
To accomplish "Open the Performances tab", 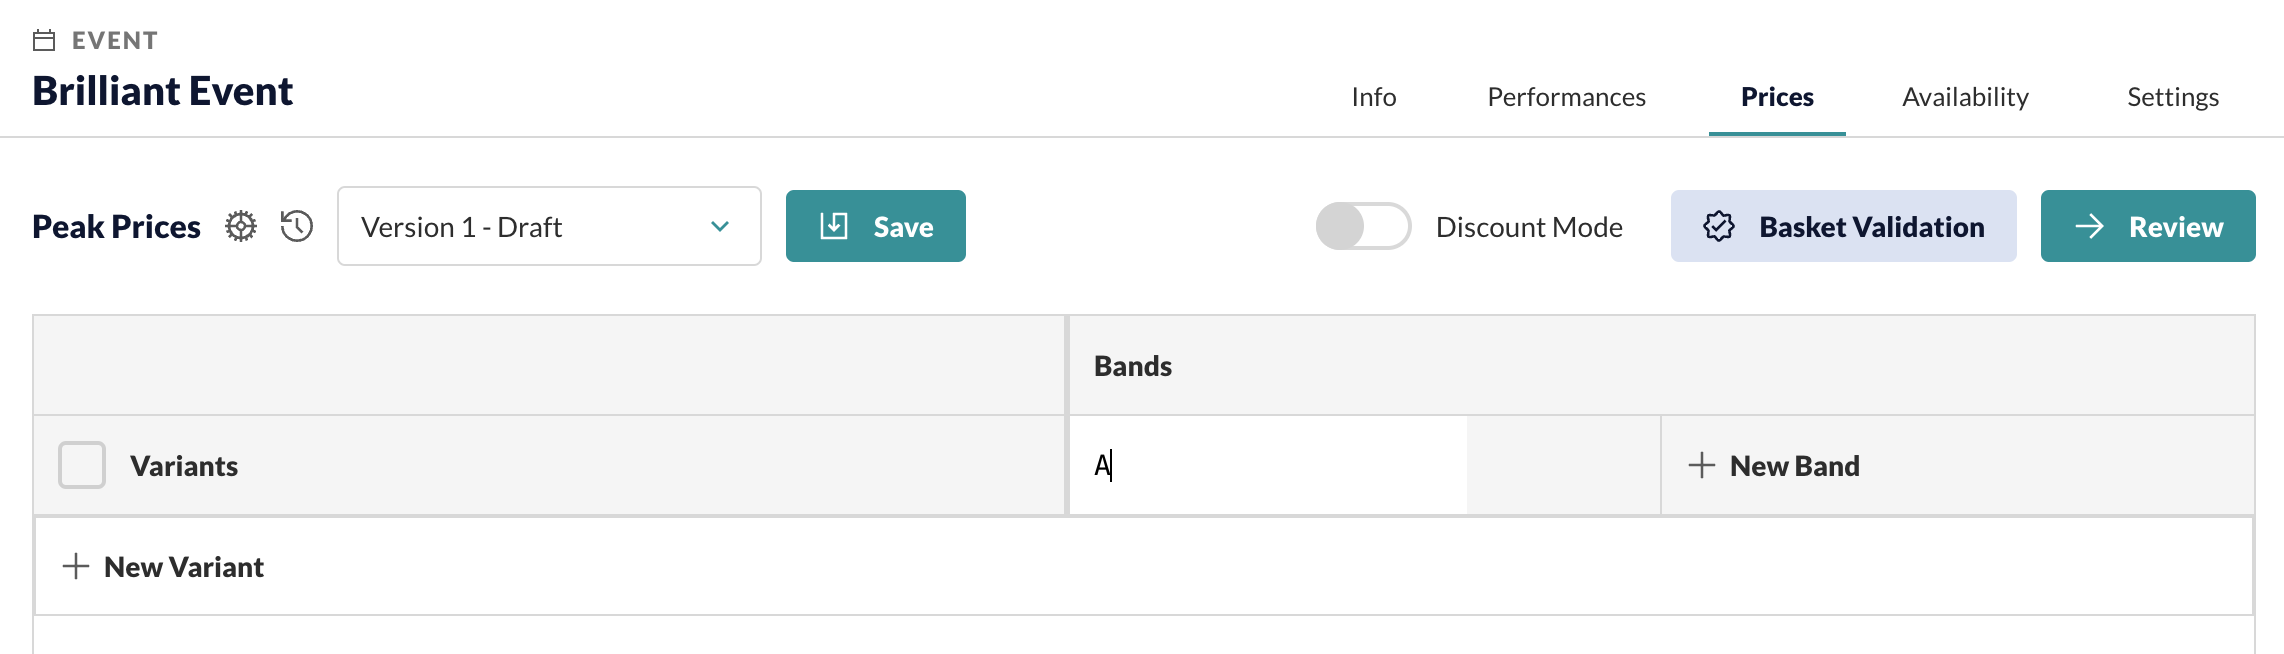I will (x=1566, y=97).
